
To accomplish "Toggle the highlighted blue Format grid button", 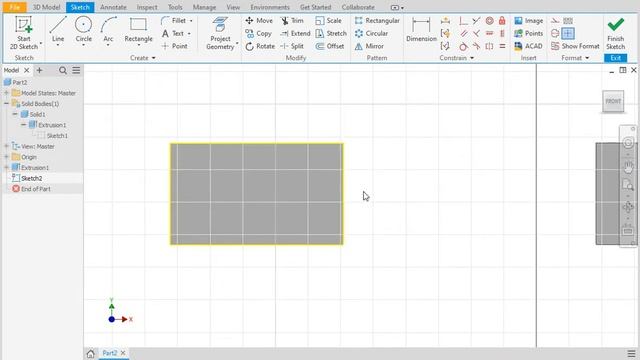I will click(568, 33).
